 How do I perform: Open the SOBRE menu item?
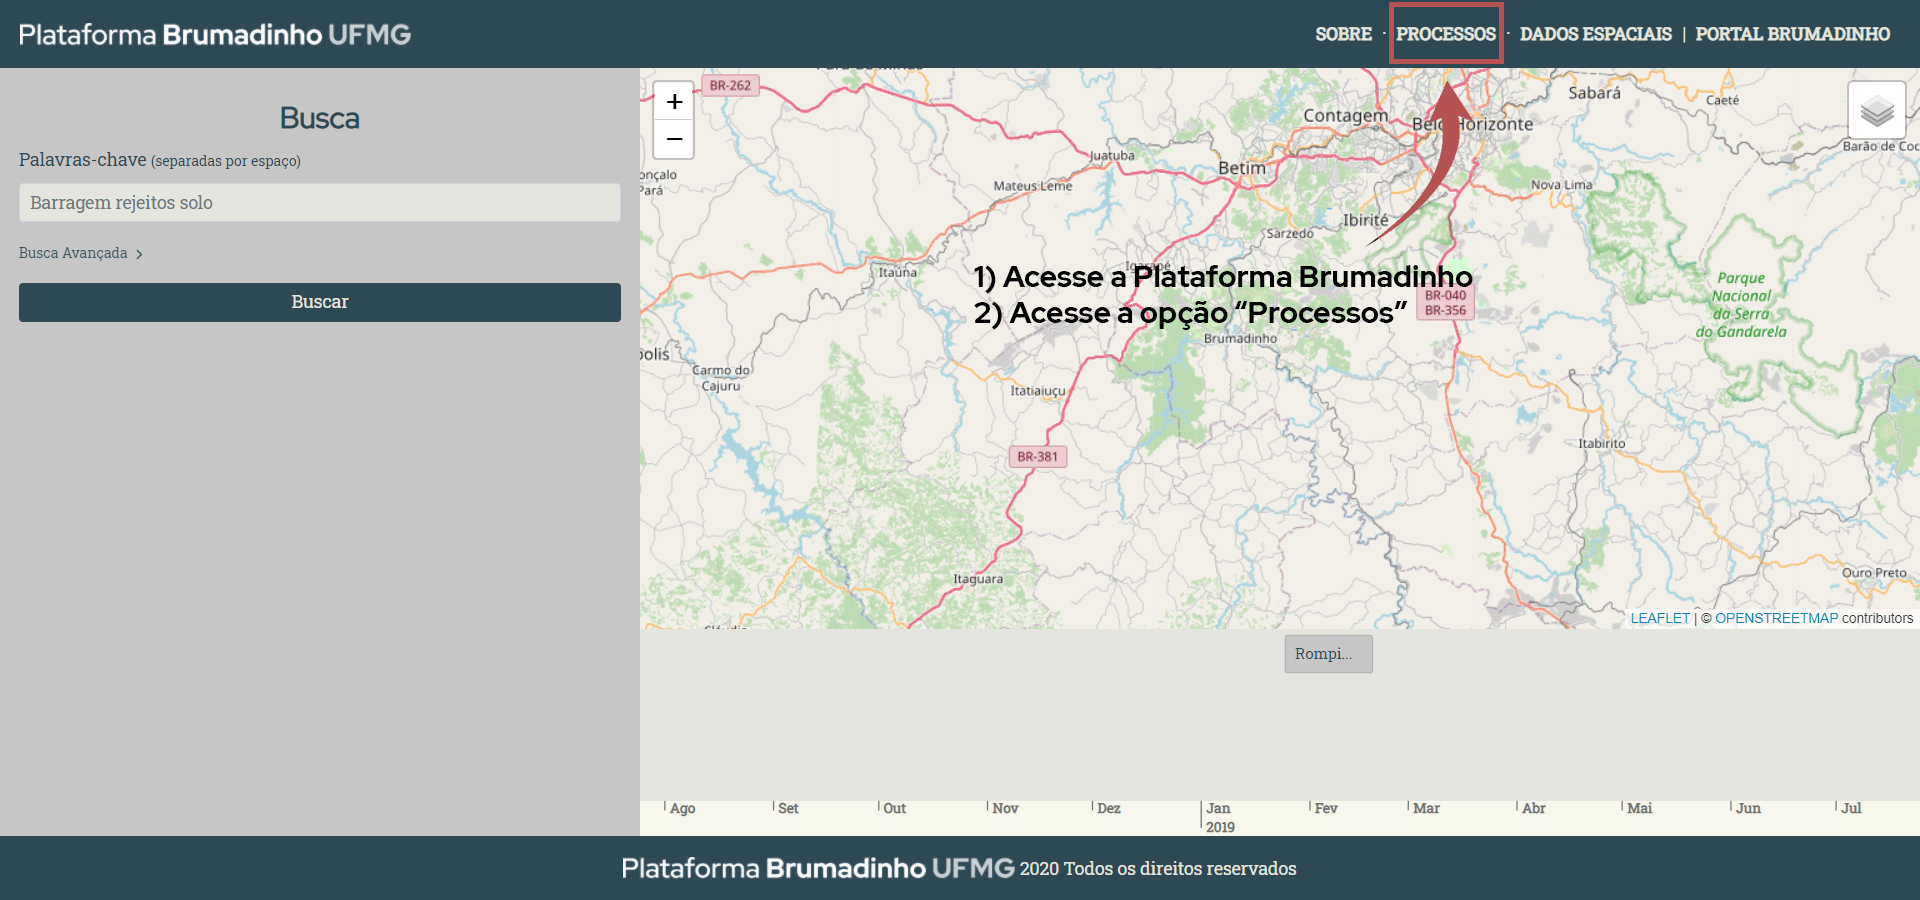coord(1343,34)
